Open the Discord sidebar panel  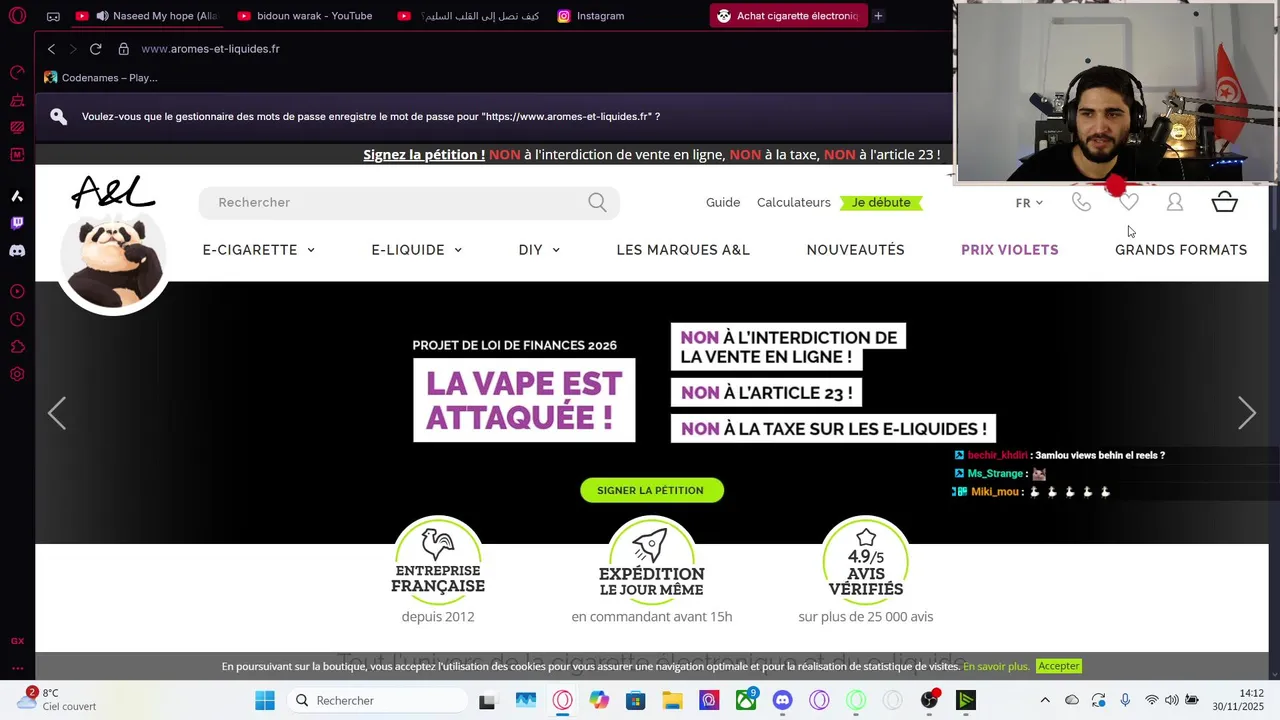click(17, 251)
